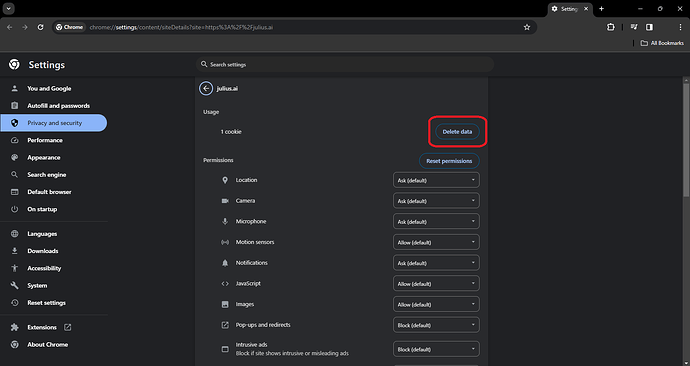Image resolution: width=690 pixels, height=366 pixels.
Task: Select Privacy and security section
Action: (54, 123)
